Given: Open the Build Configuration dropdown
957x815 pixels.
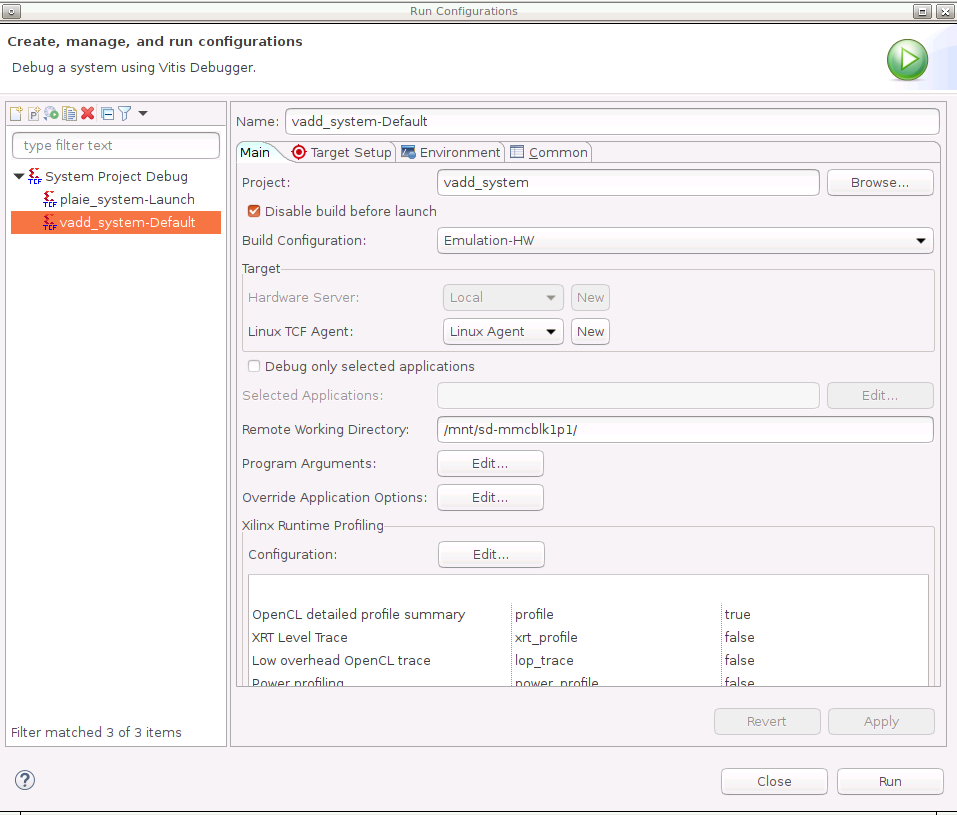Looking at the screenshot, I should tap(685, 241).
